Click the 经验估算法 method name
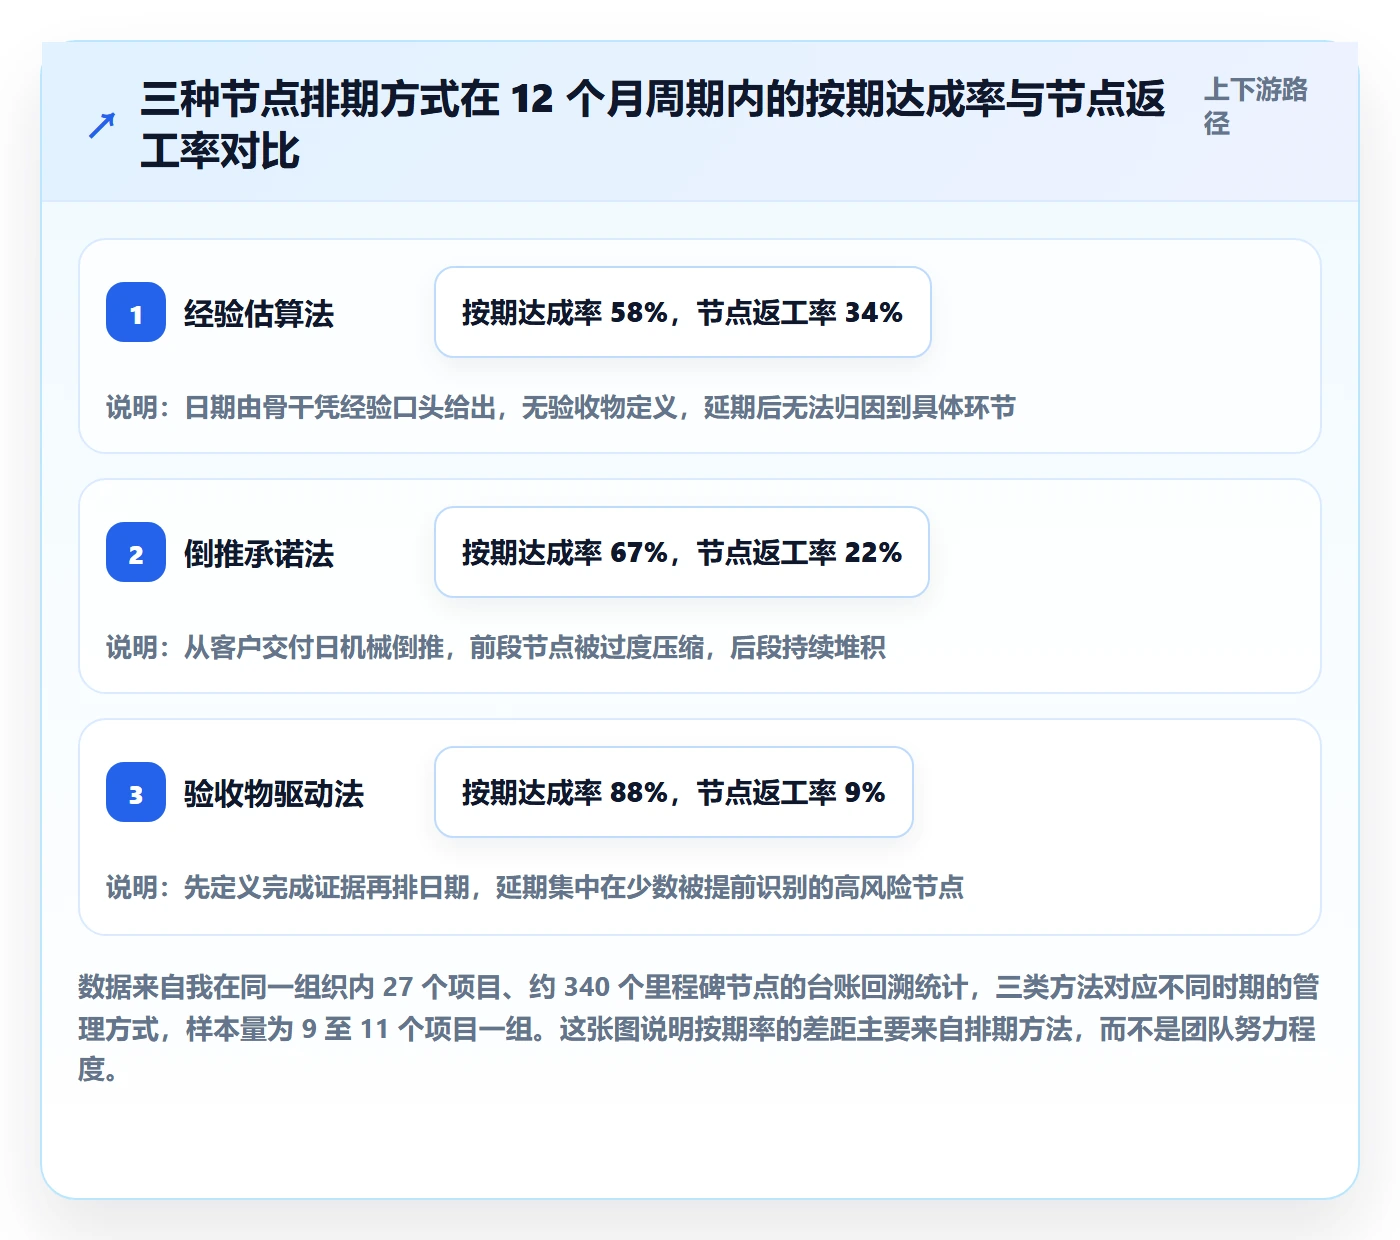This screenshot has width=1400, height=1240. coord(259,313)
